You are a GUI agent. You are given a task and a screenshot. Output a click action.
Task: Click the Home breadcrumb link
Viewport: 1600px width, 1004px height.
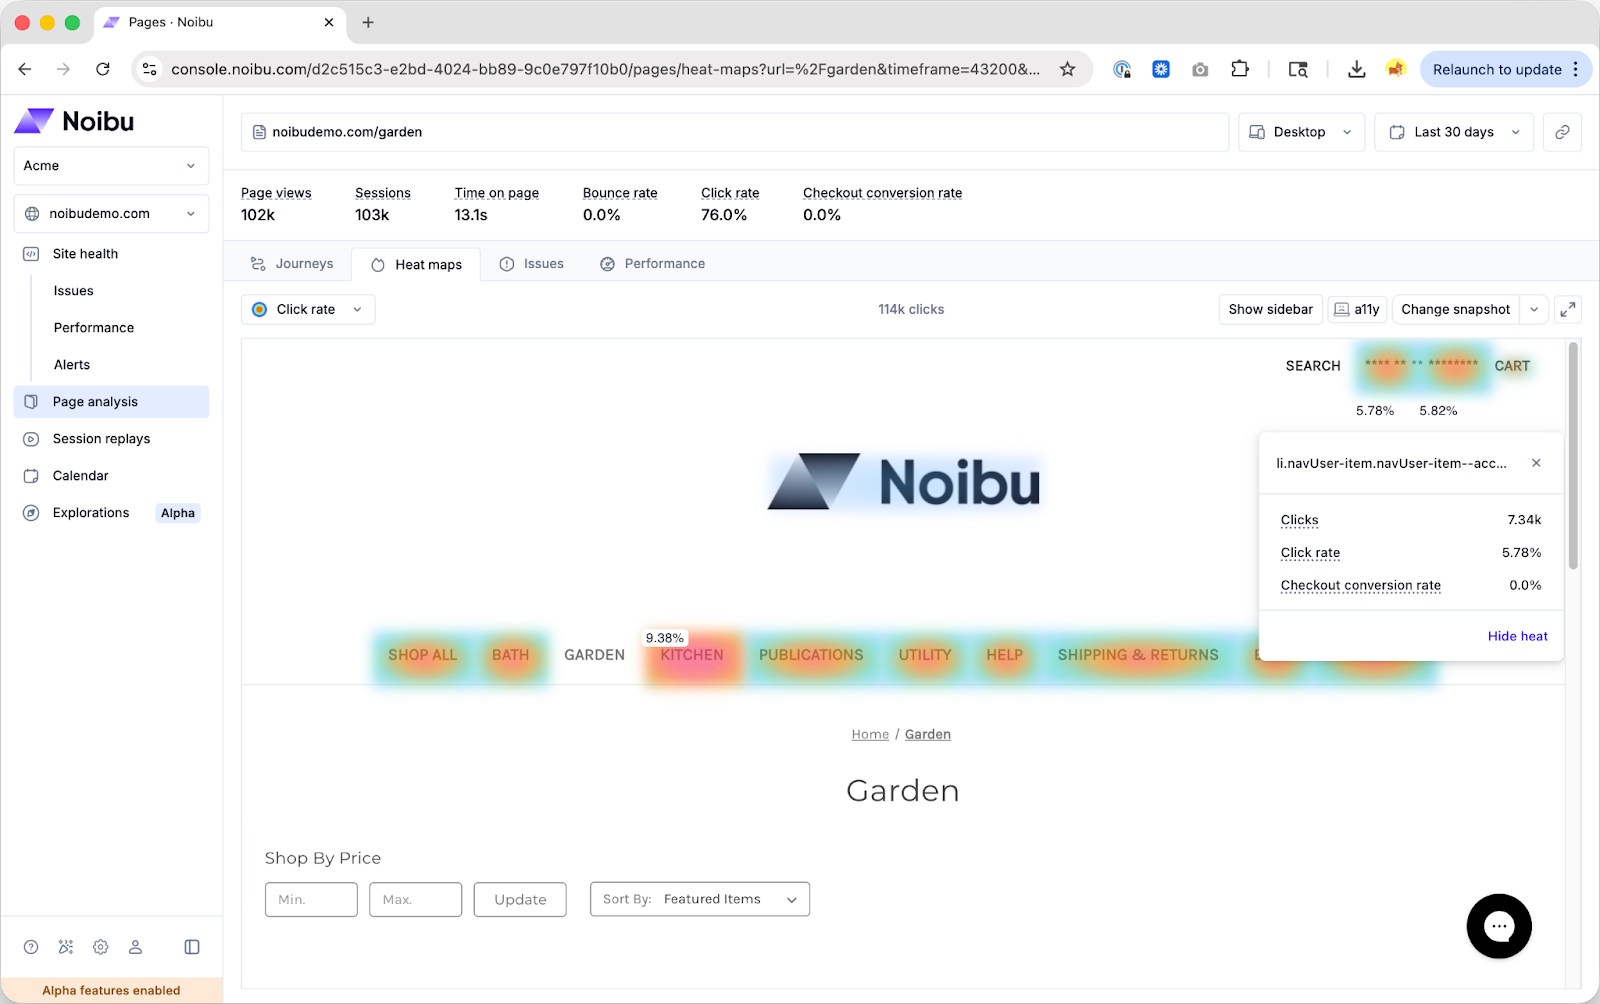tap(870, 734)
